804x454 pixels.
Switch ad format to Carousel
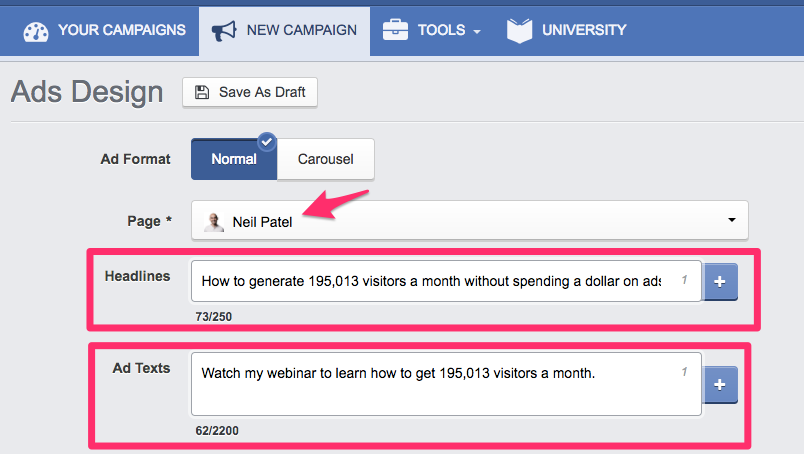[x=325, y=159]
